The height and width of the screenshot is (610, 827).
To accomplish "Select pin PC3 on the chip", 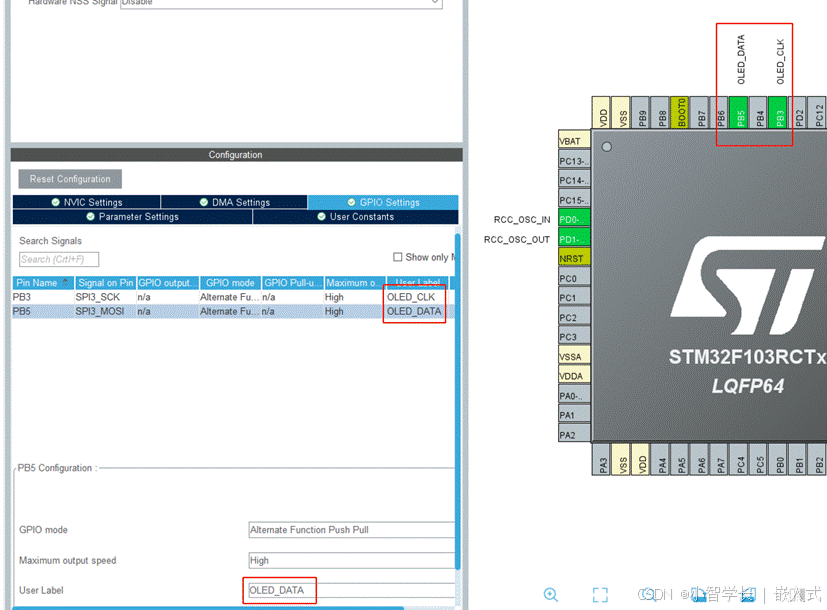I will point(574,337).
